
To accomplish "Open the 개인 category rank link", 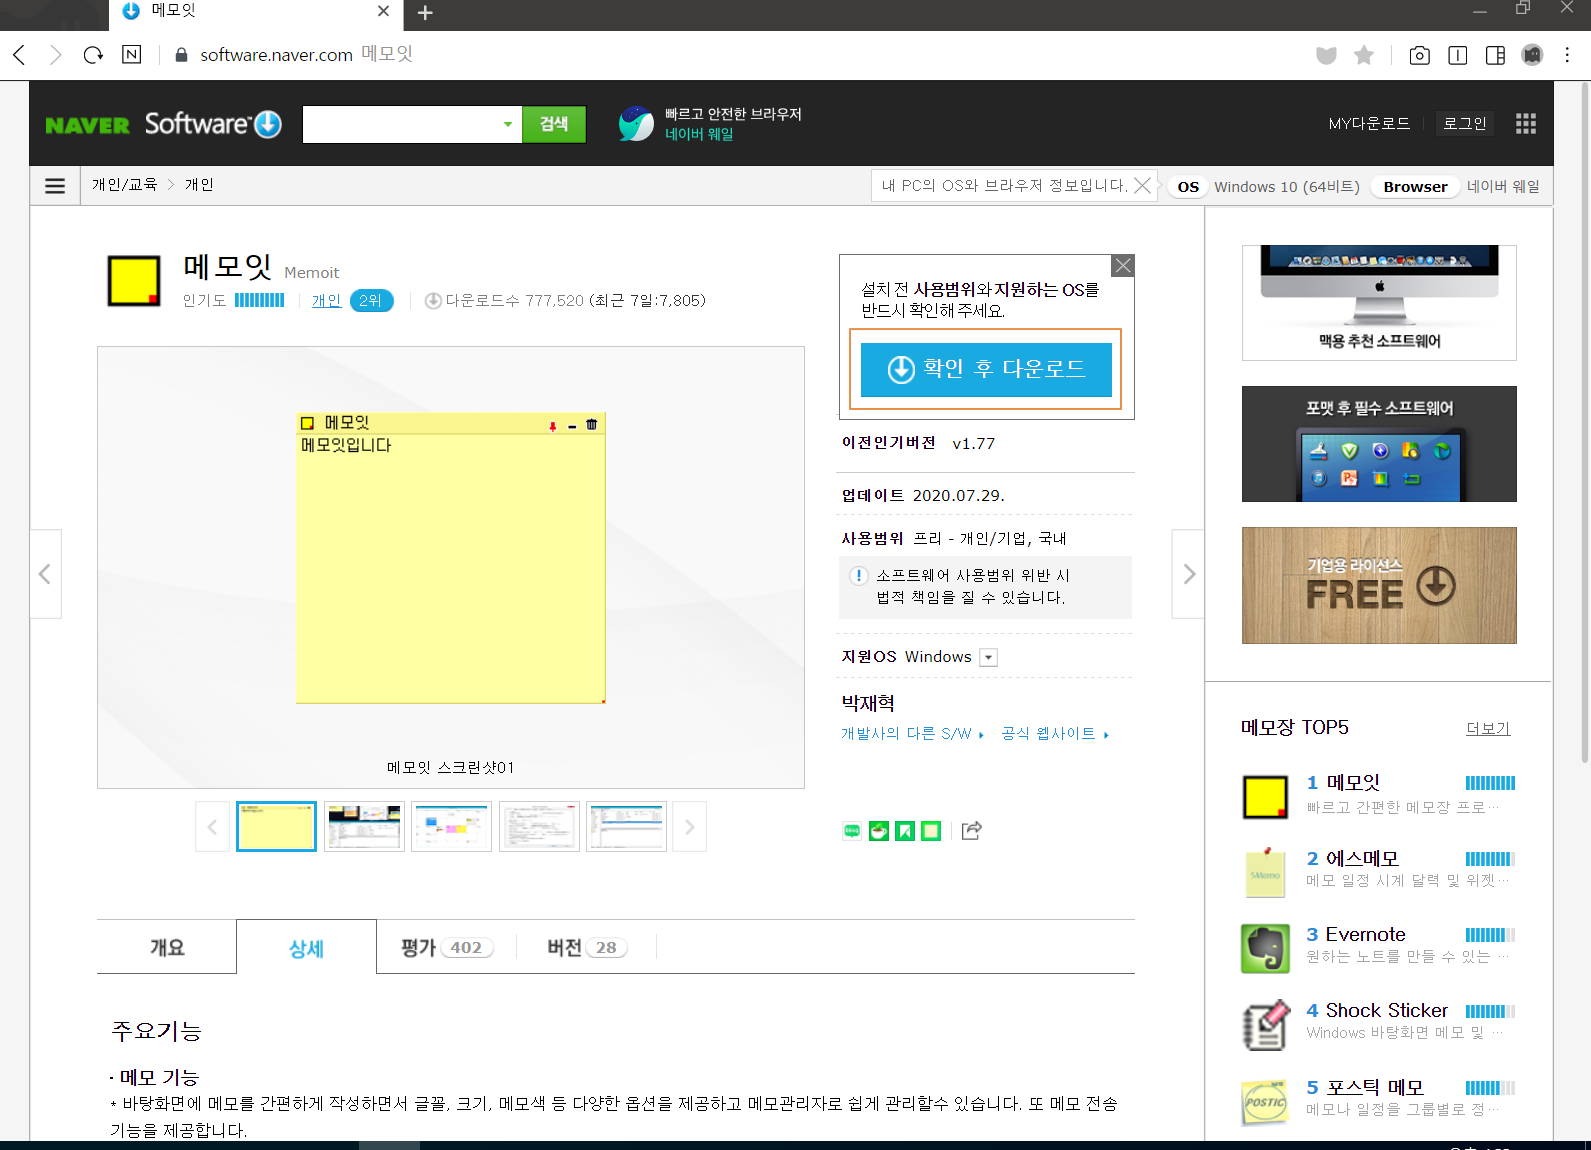I will point(327,301).
